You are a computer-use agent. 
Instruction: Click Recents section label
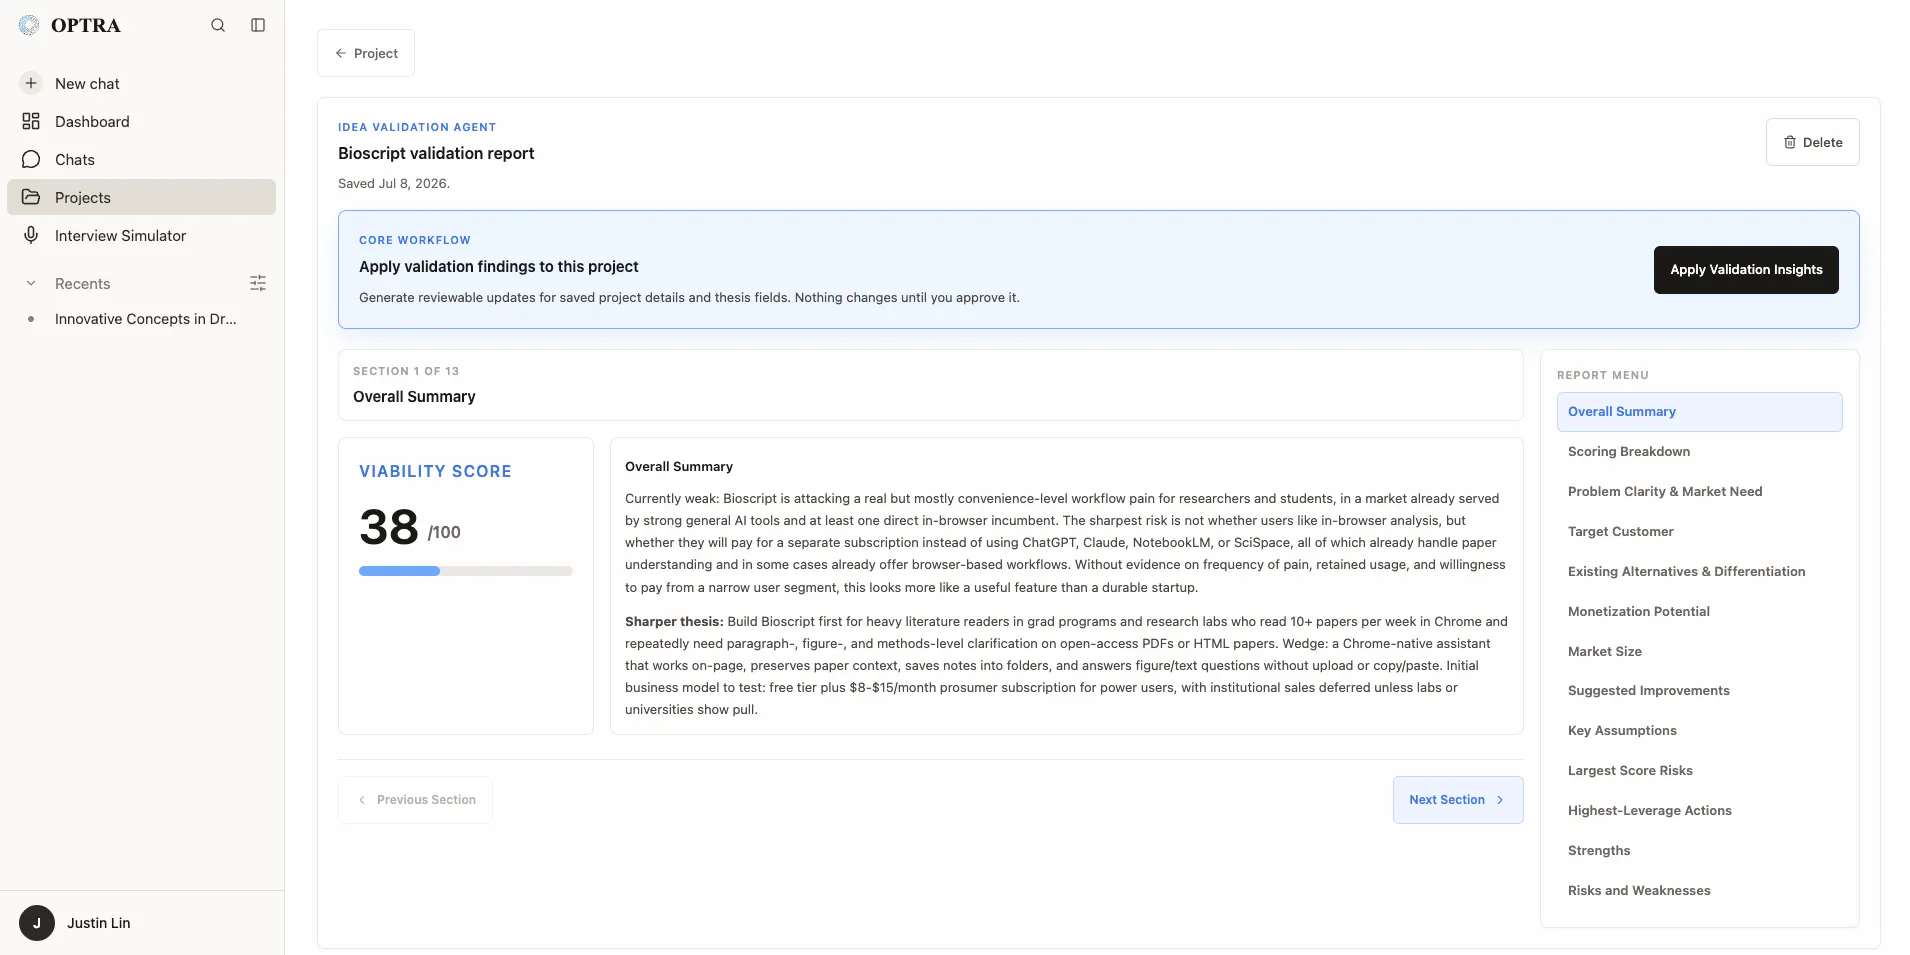(x=82, y=284)
